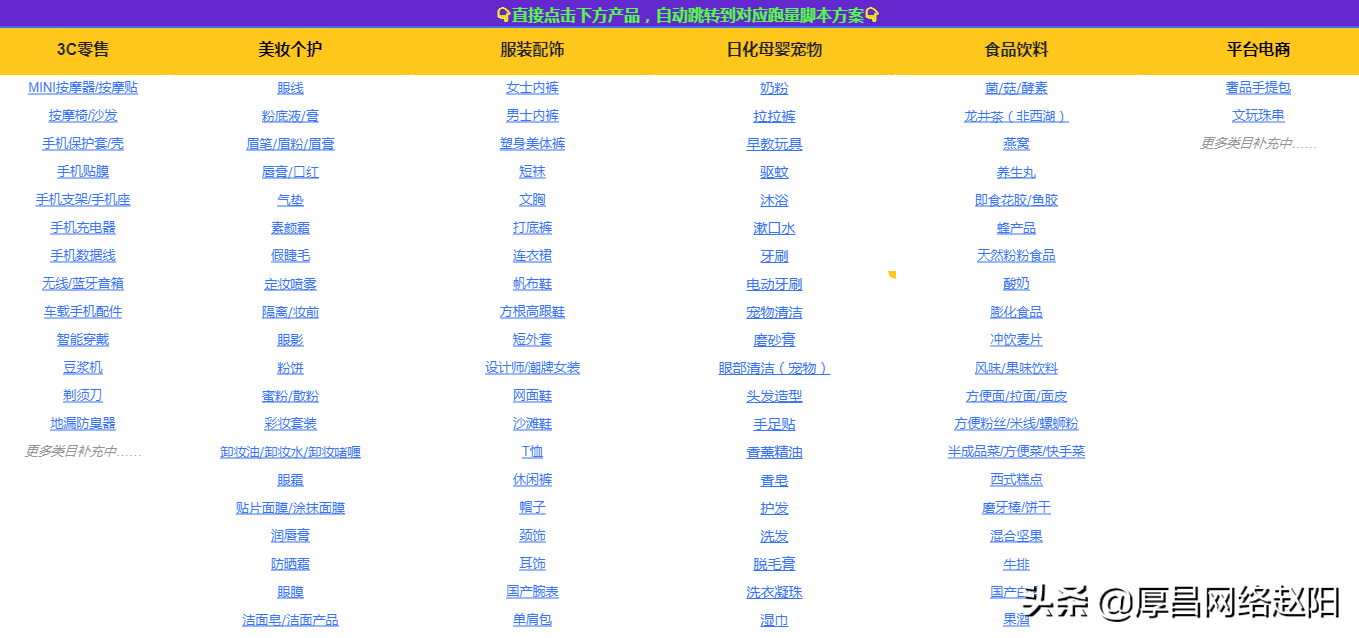Image resolution: width=1359 pixels, height=638 pixels.
Task: Open the 塑身美体裤 link
Action: [532, 144]
